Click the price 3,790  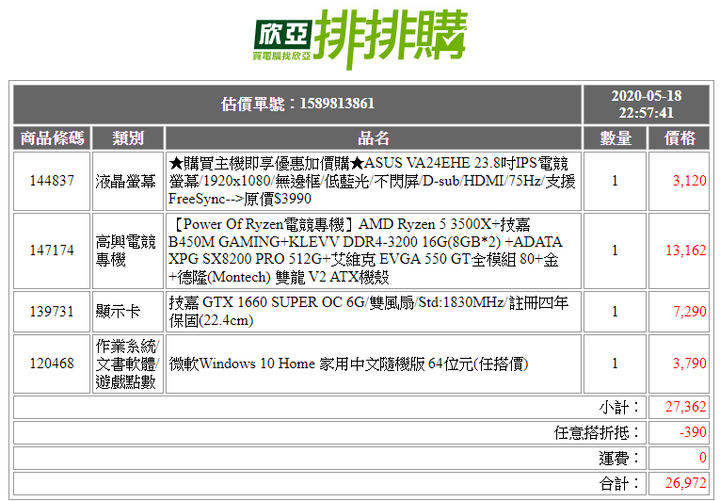(x=689, y=364)
